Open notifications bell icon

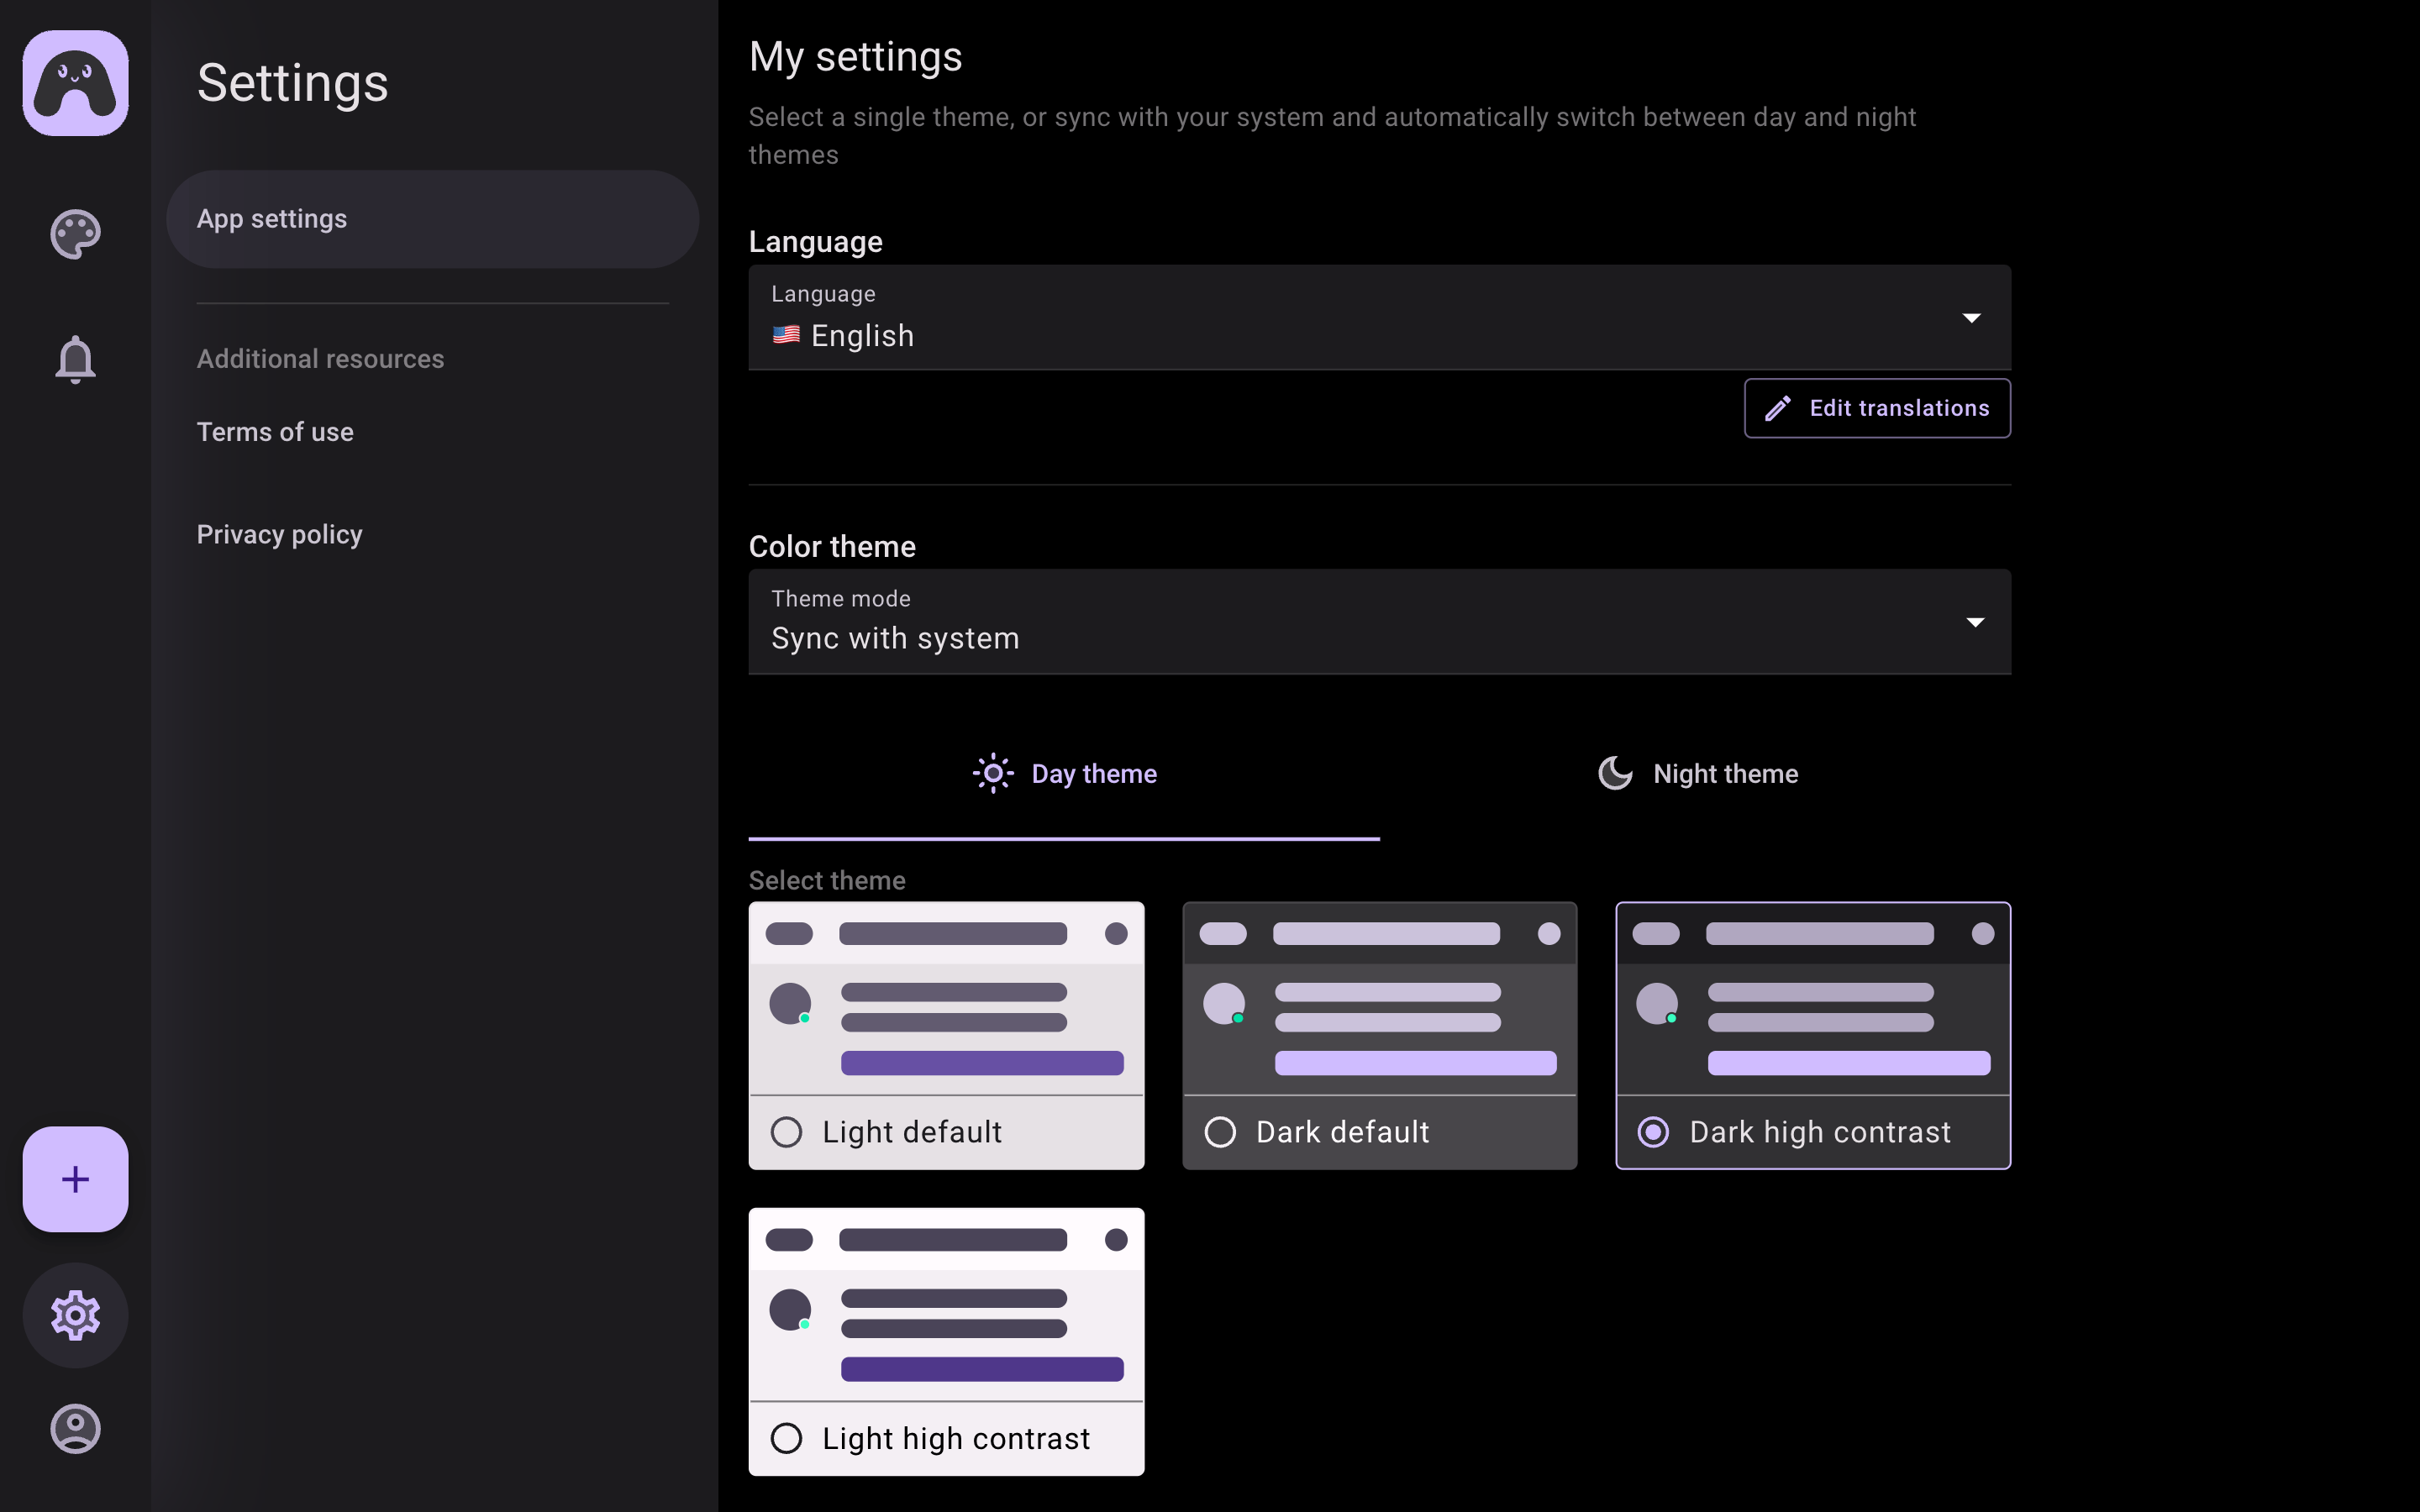(x=75, y=359)
